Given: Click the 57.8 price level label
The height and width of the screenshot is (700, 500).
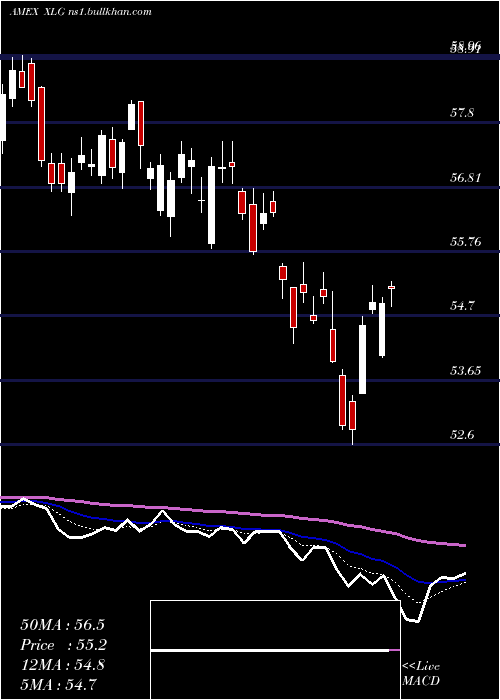Looking at the screenshot, I should (462, 113).
